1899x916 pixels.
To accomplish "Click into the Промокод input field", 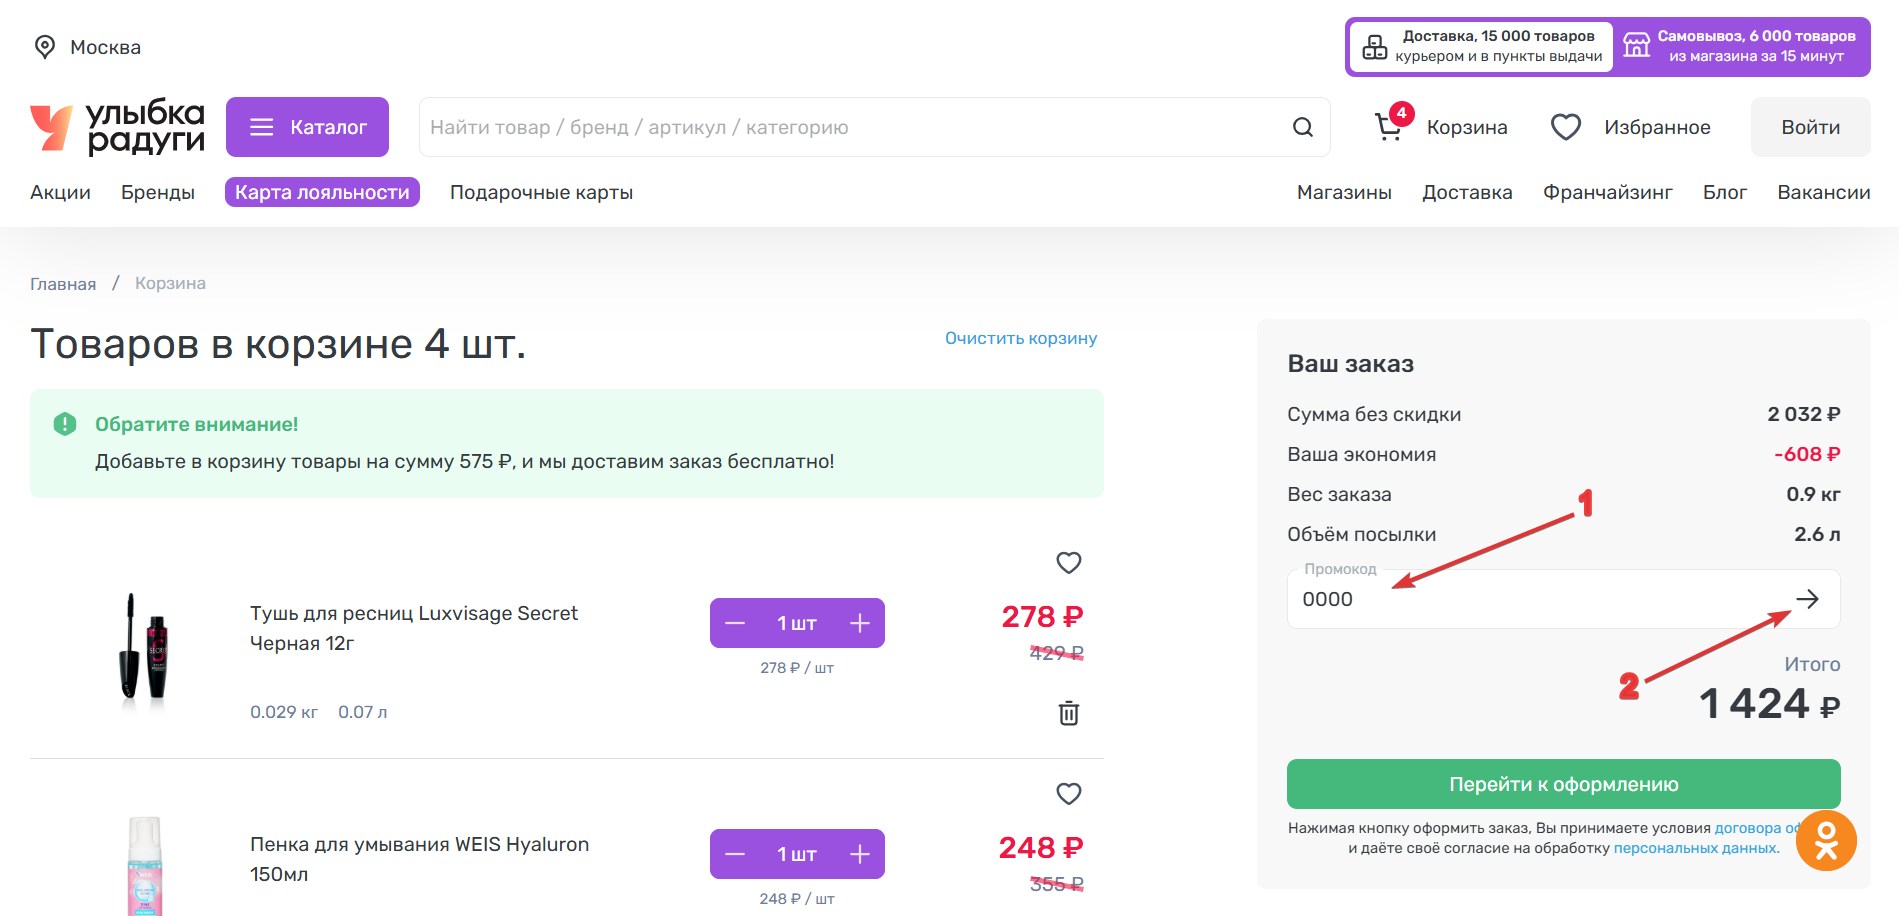I will 1530,599.
